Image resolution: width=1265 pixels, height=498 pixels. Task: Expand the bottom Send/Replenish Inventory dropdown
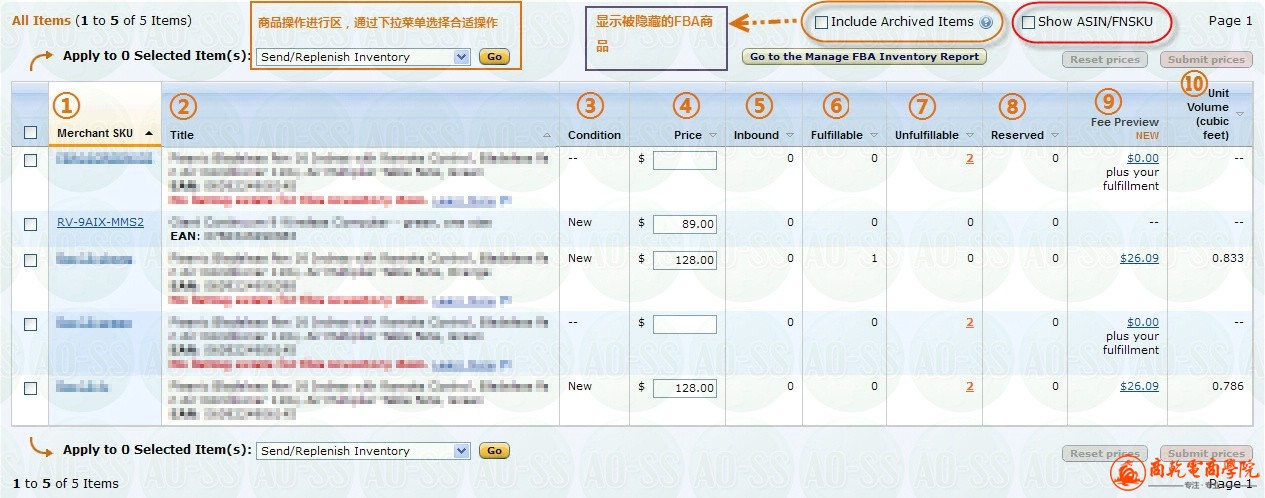click(x=363, y=451)
